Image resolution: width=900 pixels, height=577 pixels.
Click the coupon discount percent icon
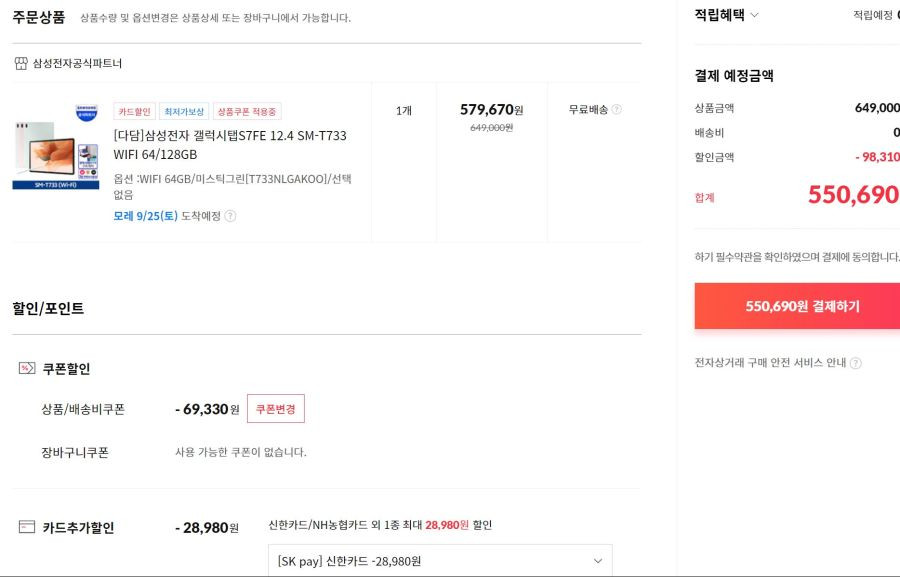click(x=27, y=368)
